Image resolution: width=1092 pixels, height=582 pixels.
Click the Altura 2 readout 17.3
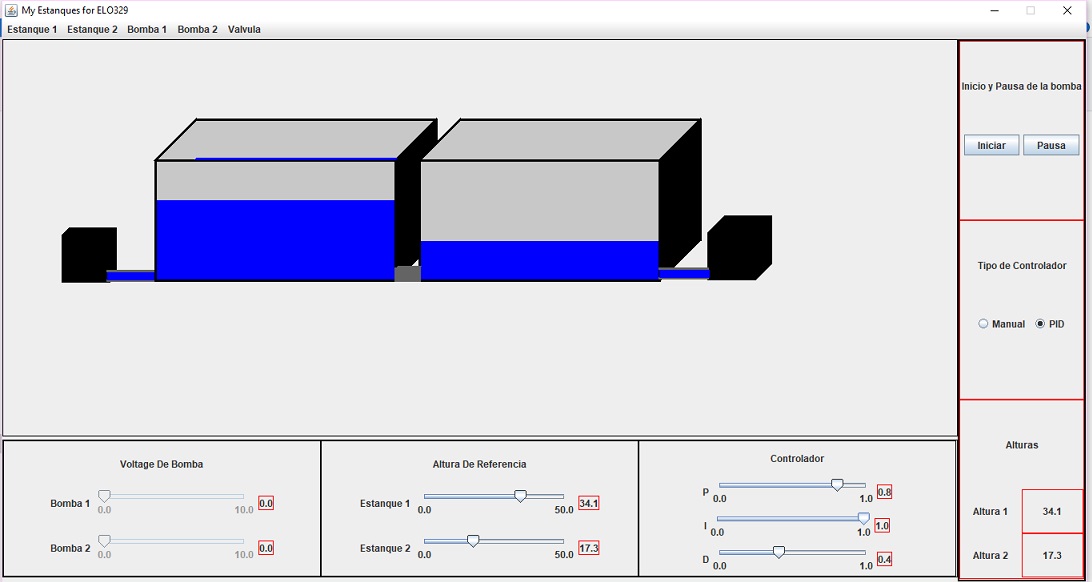pyautogui.click(x=1052, y=555)
